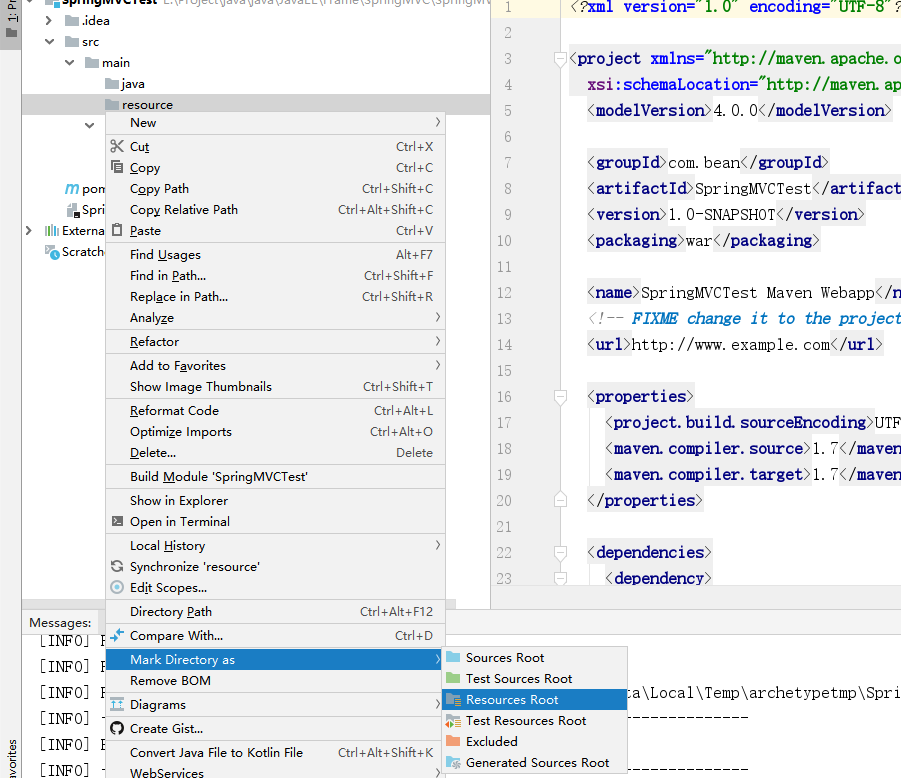Viewport: 901px width, 778px height.
Task: Click the Open in Terminal icon
Action: coord(117,521)
